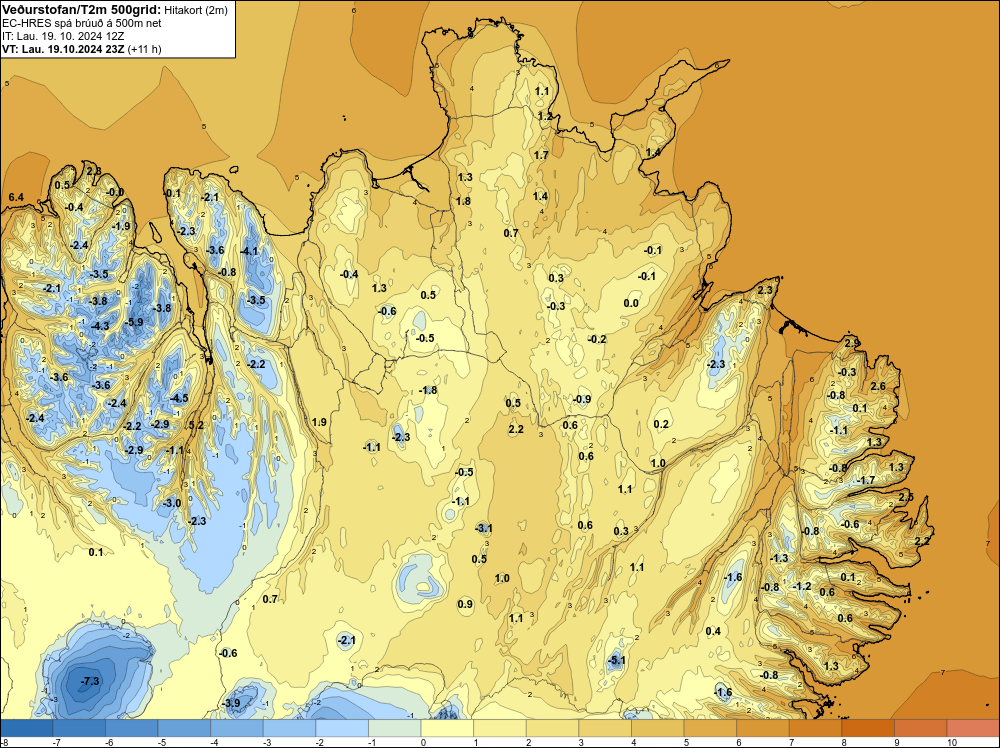1000x748 pixels.
Task: Click the -5.1 temperature value
Action: (x=616, y=661)
